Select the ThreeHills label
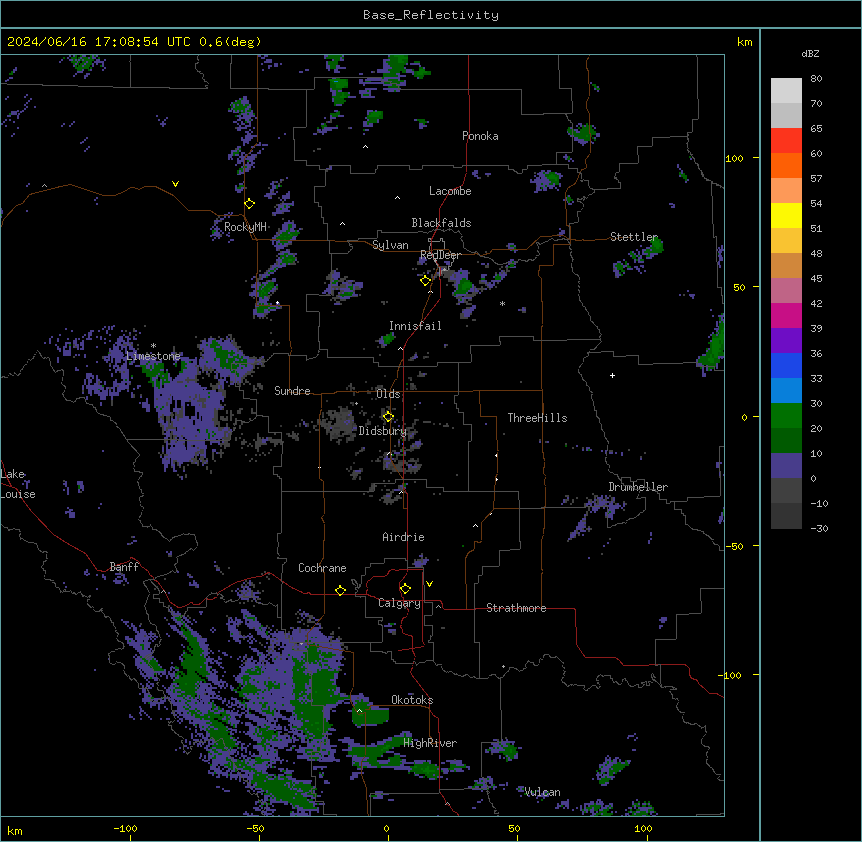Viewport: 862px width, 842px height. point(537,418)
